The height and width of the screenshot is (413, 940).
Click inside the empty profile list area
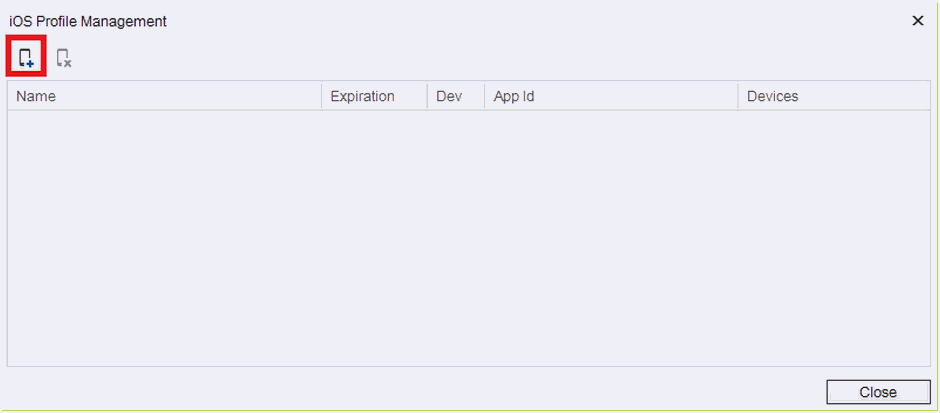click(x=468, y=238)
